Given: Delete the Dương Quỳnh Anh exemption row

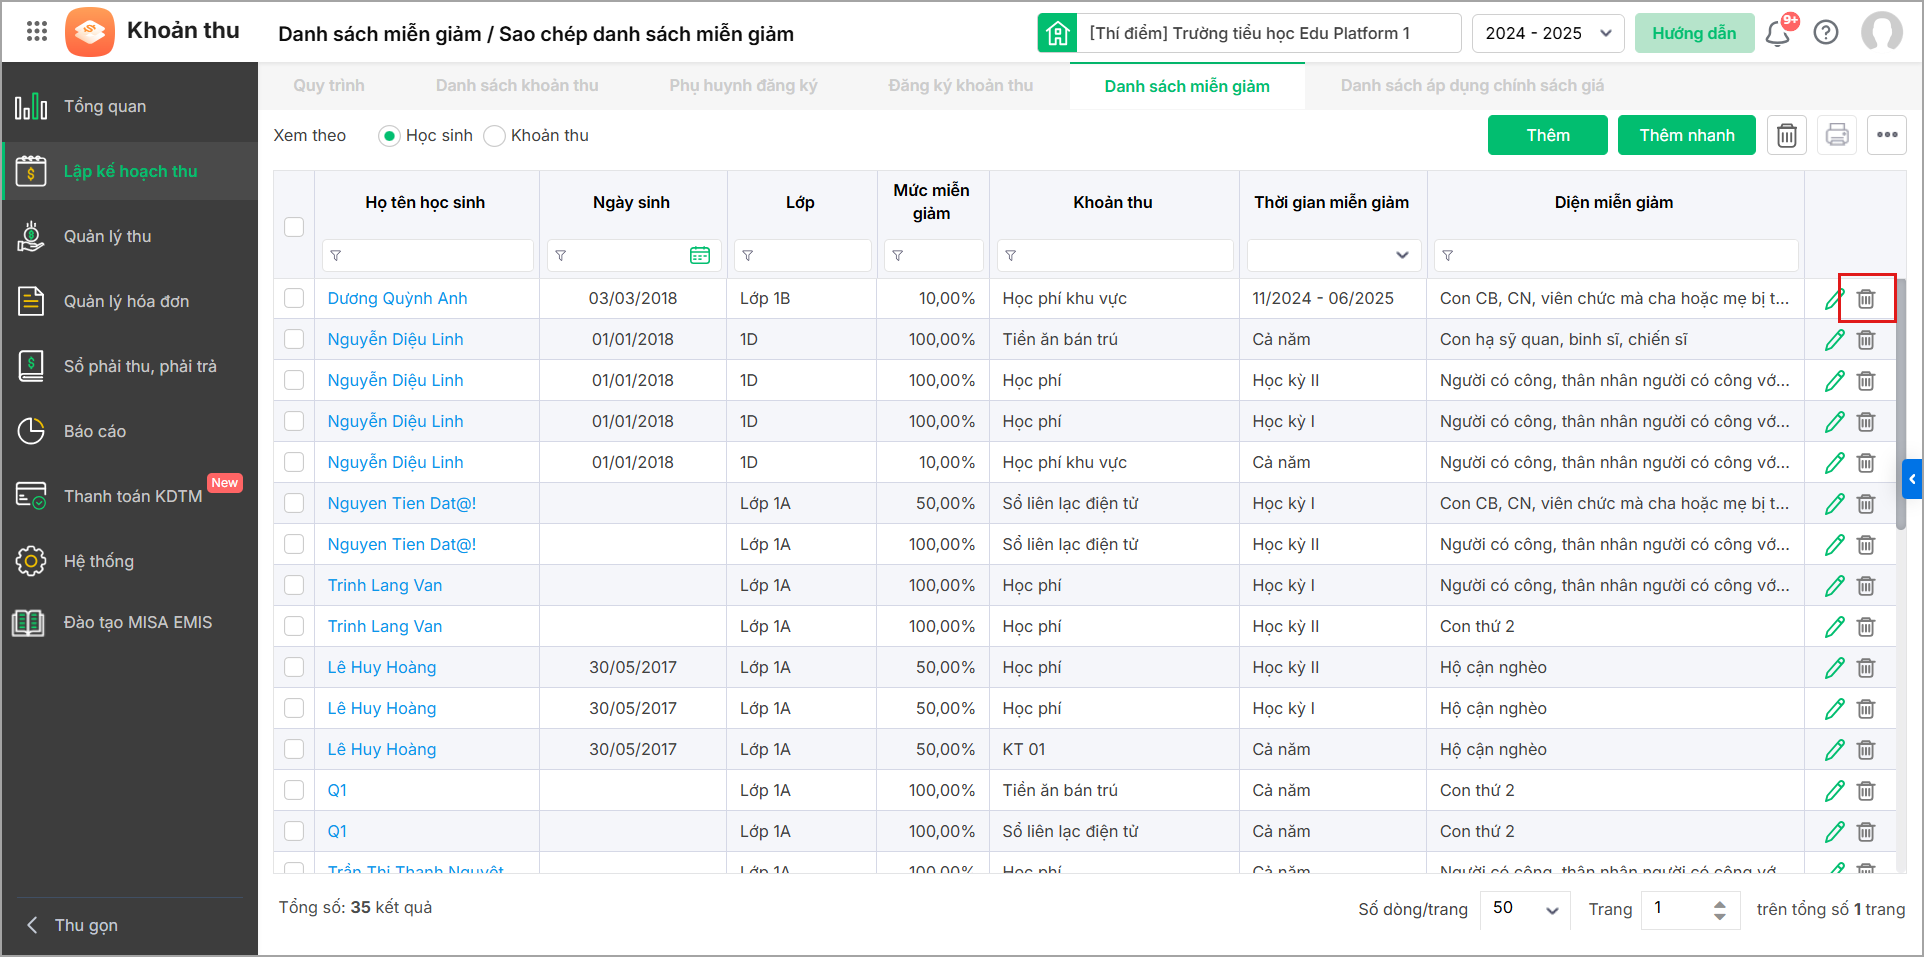Looking at the screenshot, I should pyautogui.click(x=1866, y=299).
